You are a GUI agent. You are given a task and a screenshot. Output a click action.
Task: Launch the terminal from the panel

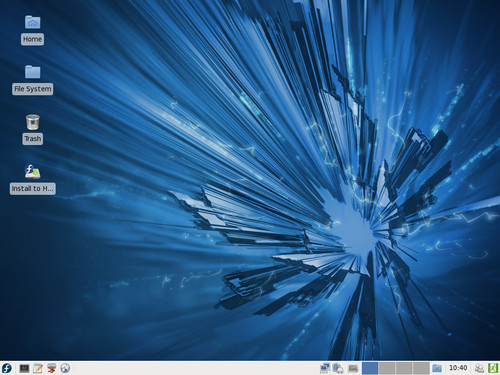[24, 368]
